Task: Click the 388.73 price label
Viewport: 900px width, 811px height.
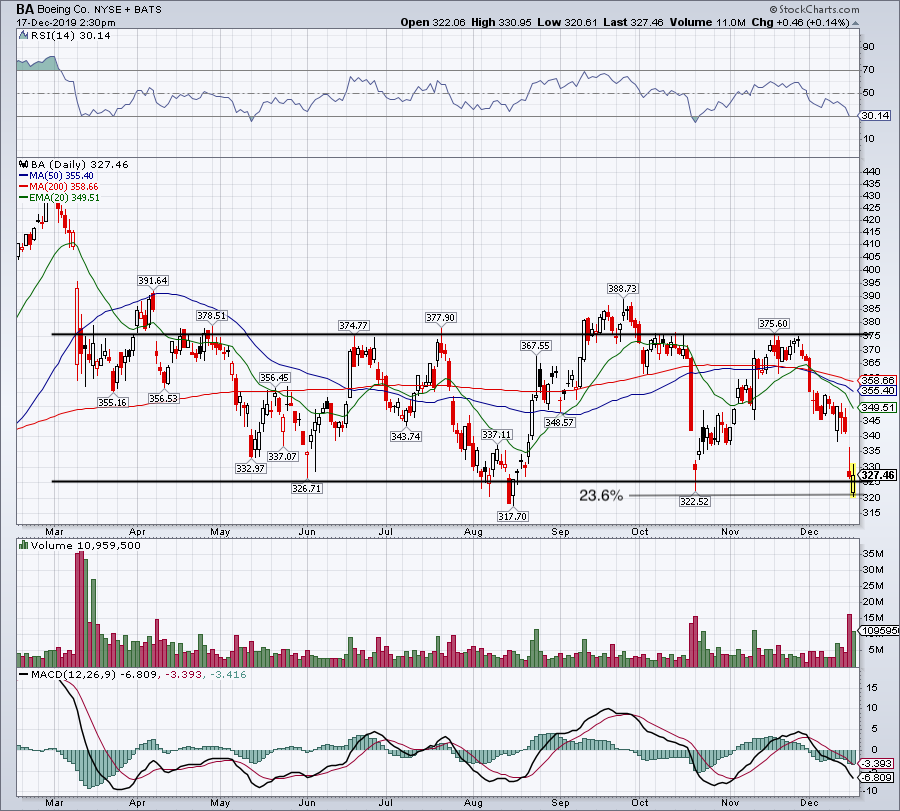Action: [623, 289]
